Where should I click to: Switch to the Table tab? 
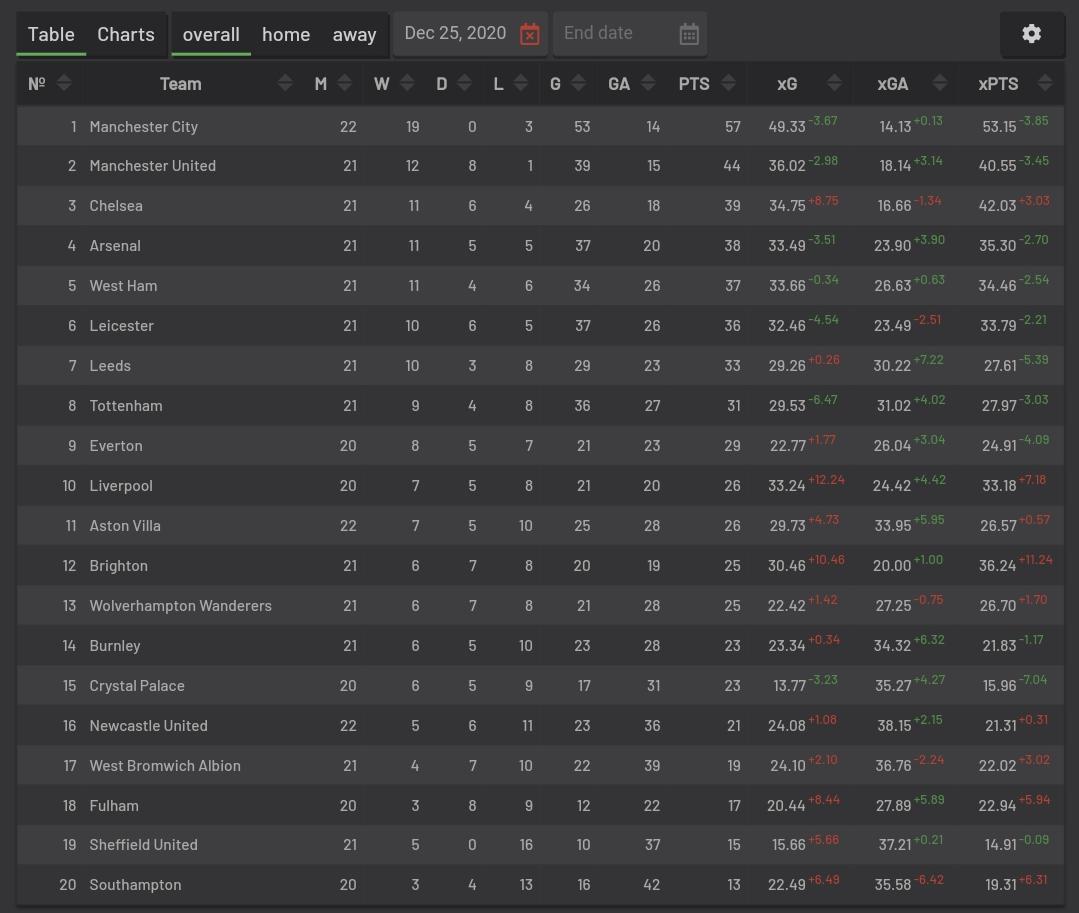click(51, 33)
